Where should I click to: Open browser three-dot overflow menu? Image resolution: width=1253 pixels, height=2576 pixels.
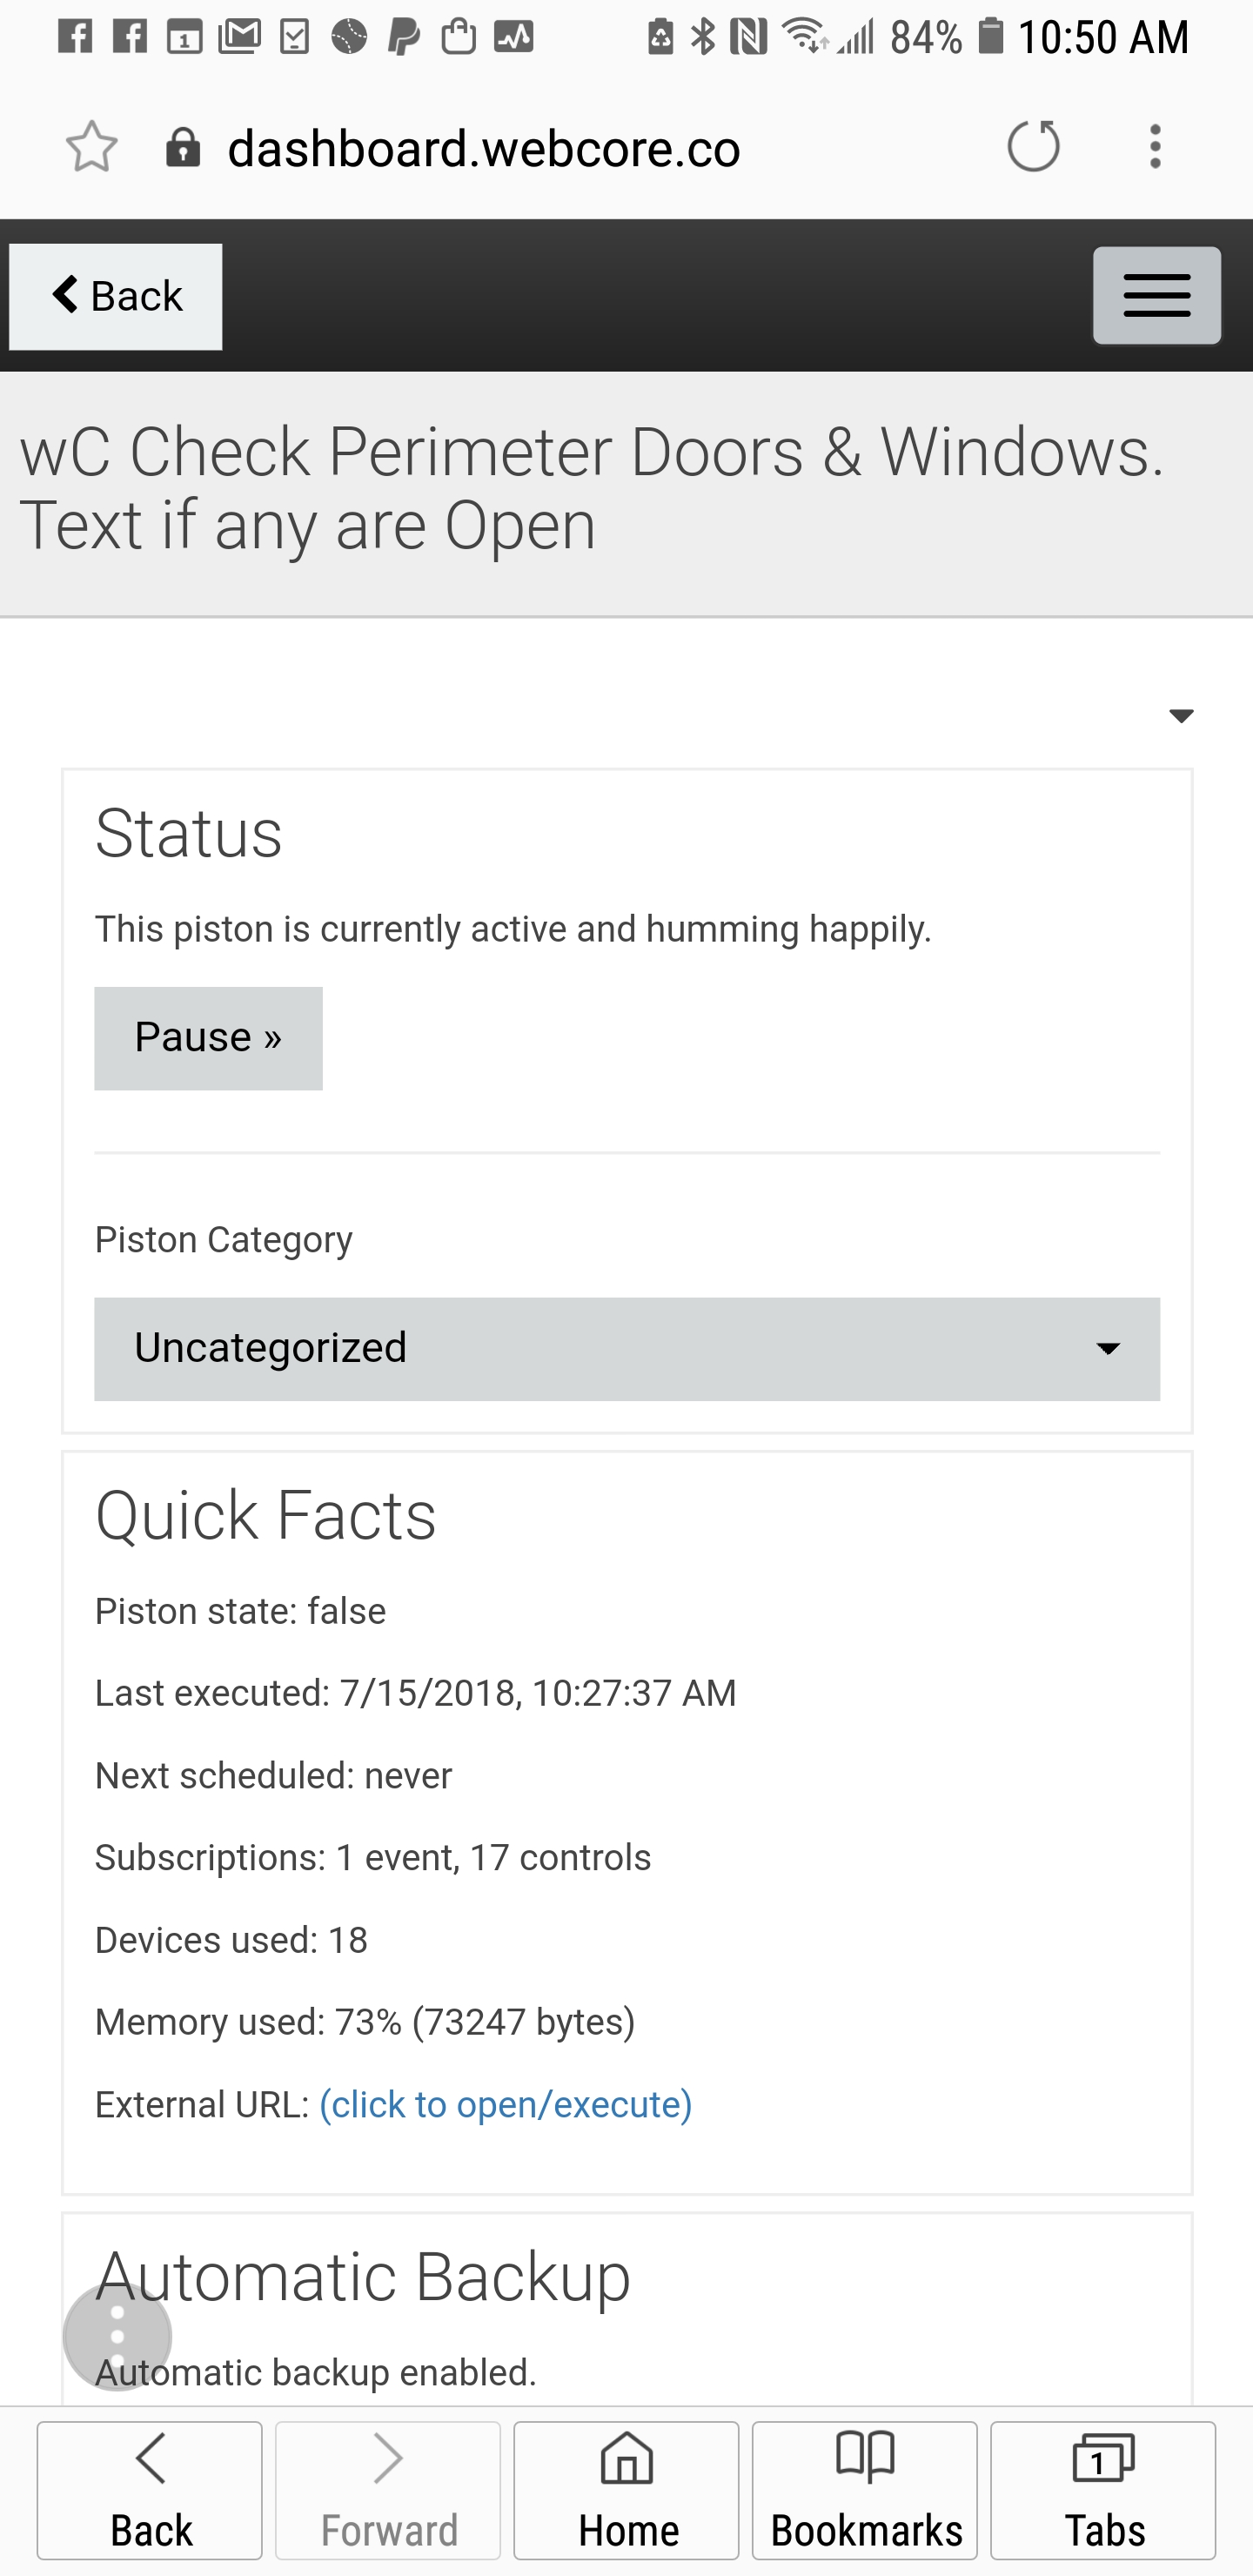tap(1155, 147)
